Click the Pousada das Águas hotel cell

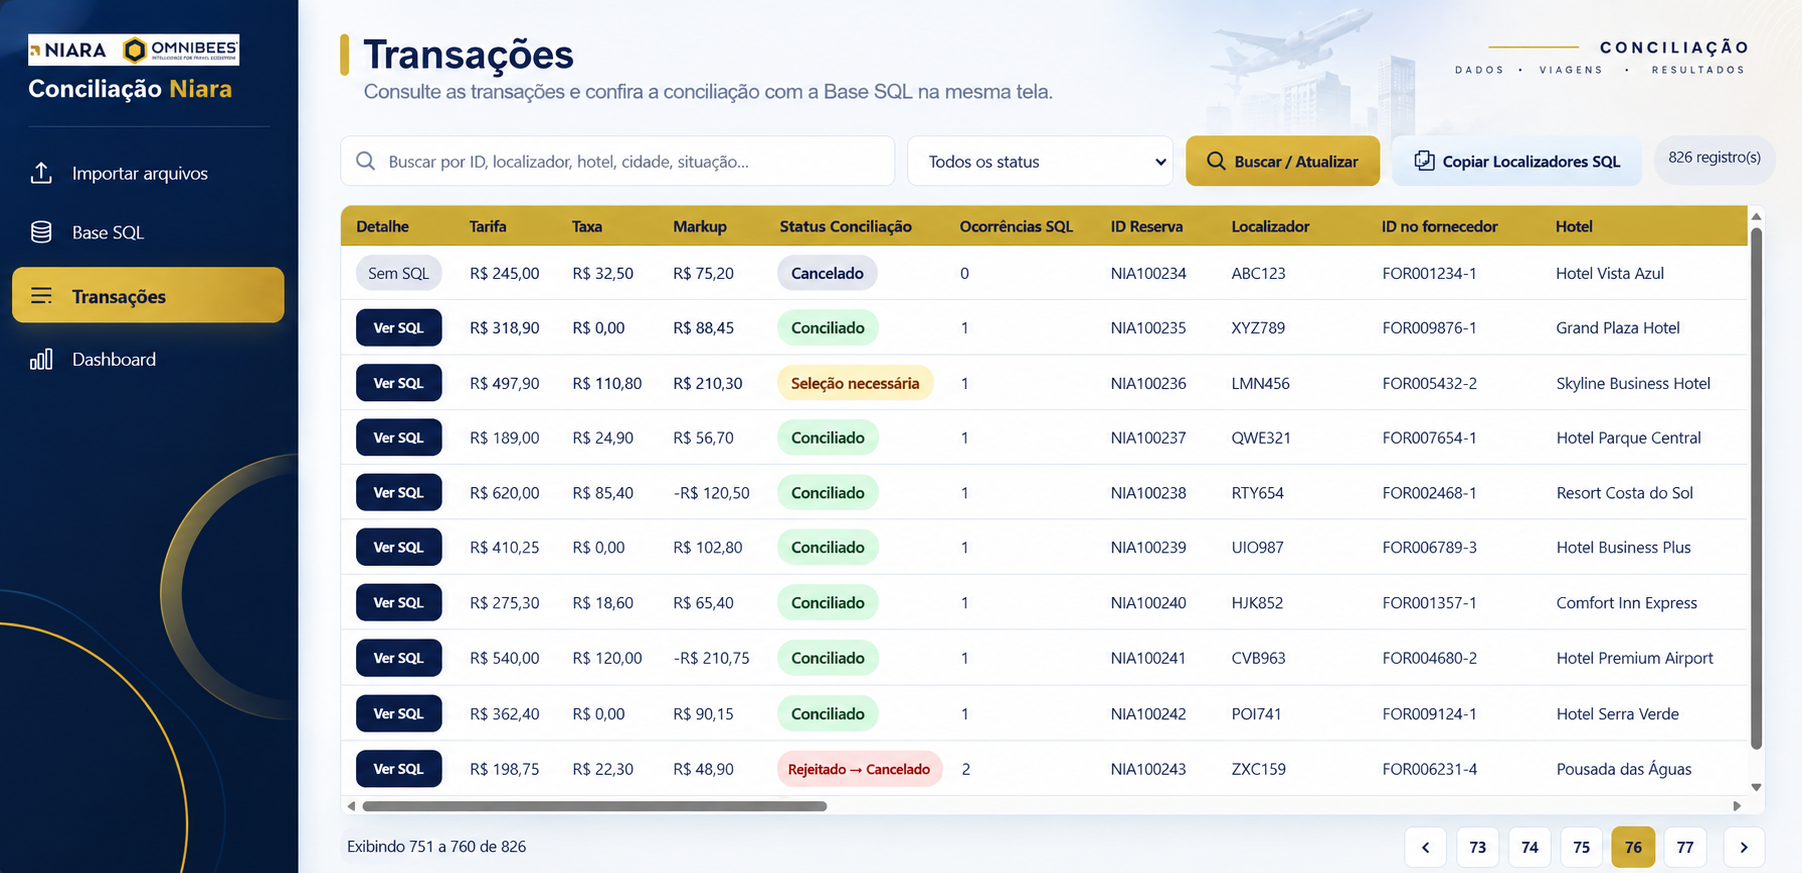1624,769
